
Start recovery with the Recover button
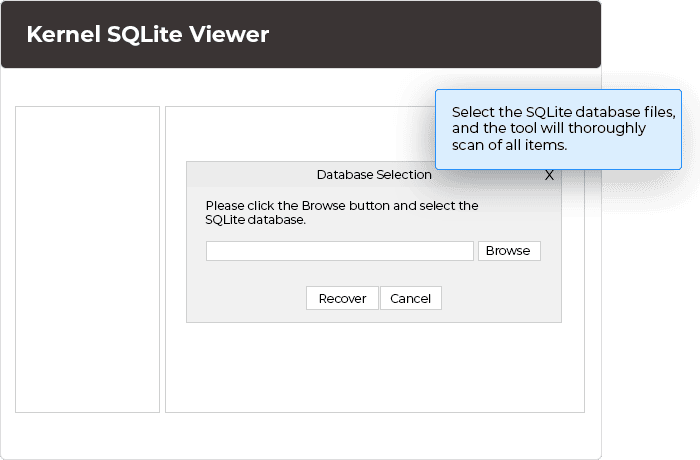tap(342, 298)
